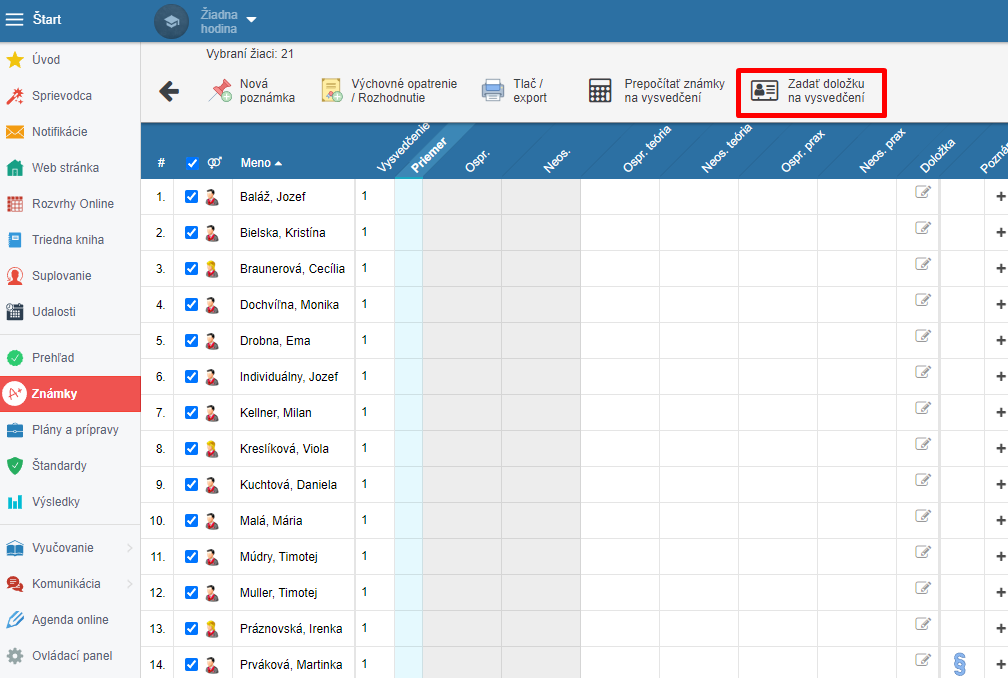The height and width of the screenshot is (678, 1008).
Task: Click Ospr. teória cell for Kellner, Milan
Action: (x=620, y=413)
